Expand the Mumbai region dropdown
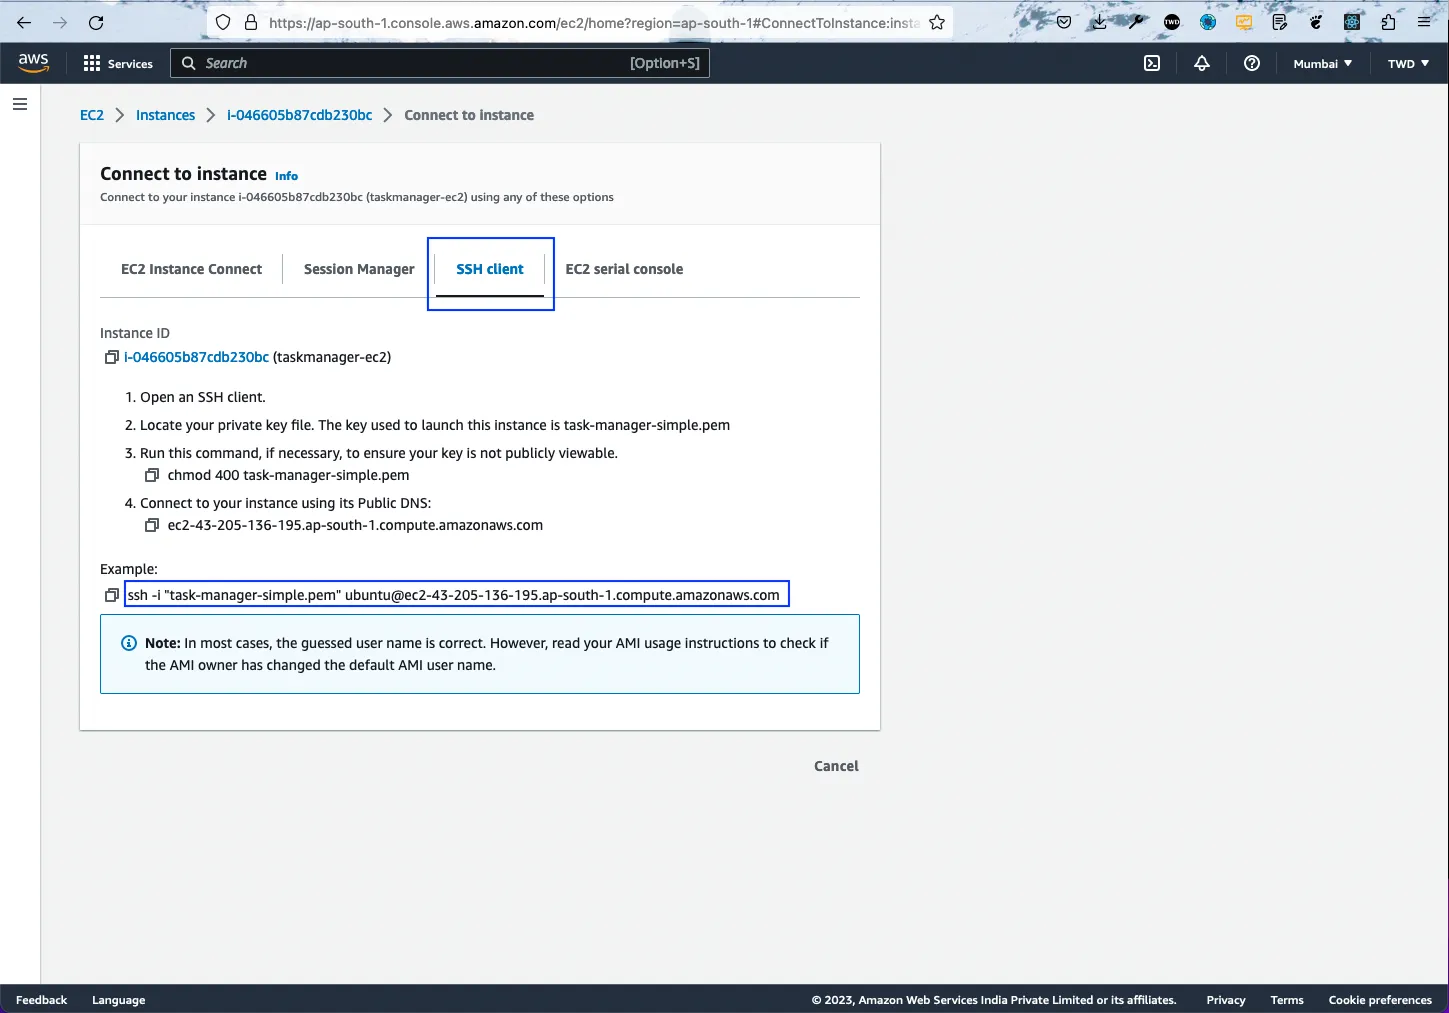This screenshot has height=1013, width=1449. 1322,63
